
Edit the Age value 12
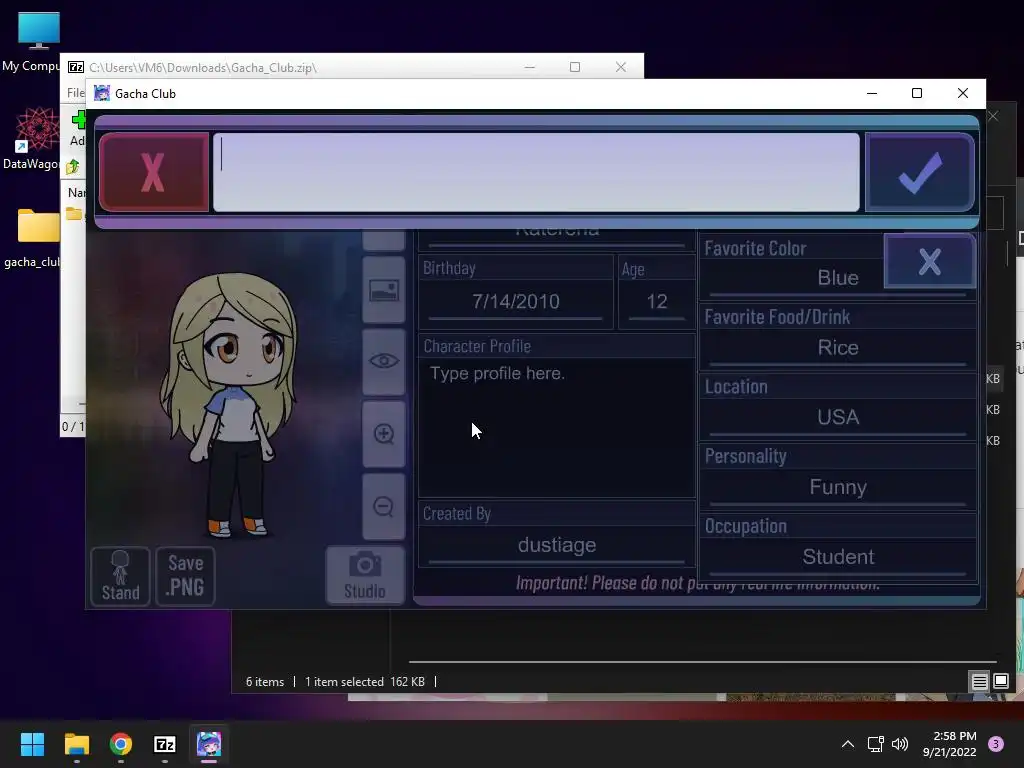click(656, 302)
